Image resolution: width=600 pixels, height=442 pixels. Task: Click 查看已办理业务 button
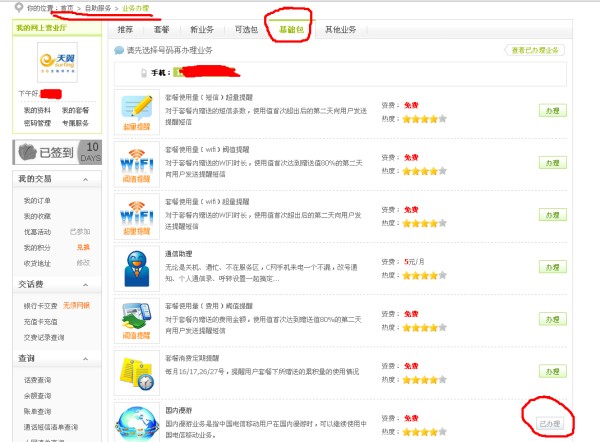pos(535,50)
